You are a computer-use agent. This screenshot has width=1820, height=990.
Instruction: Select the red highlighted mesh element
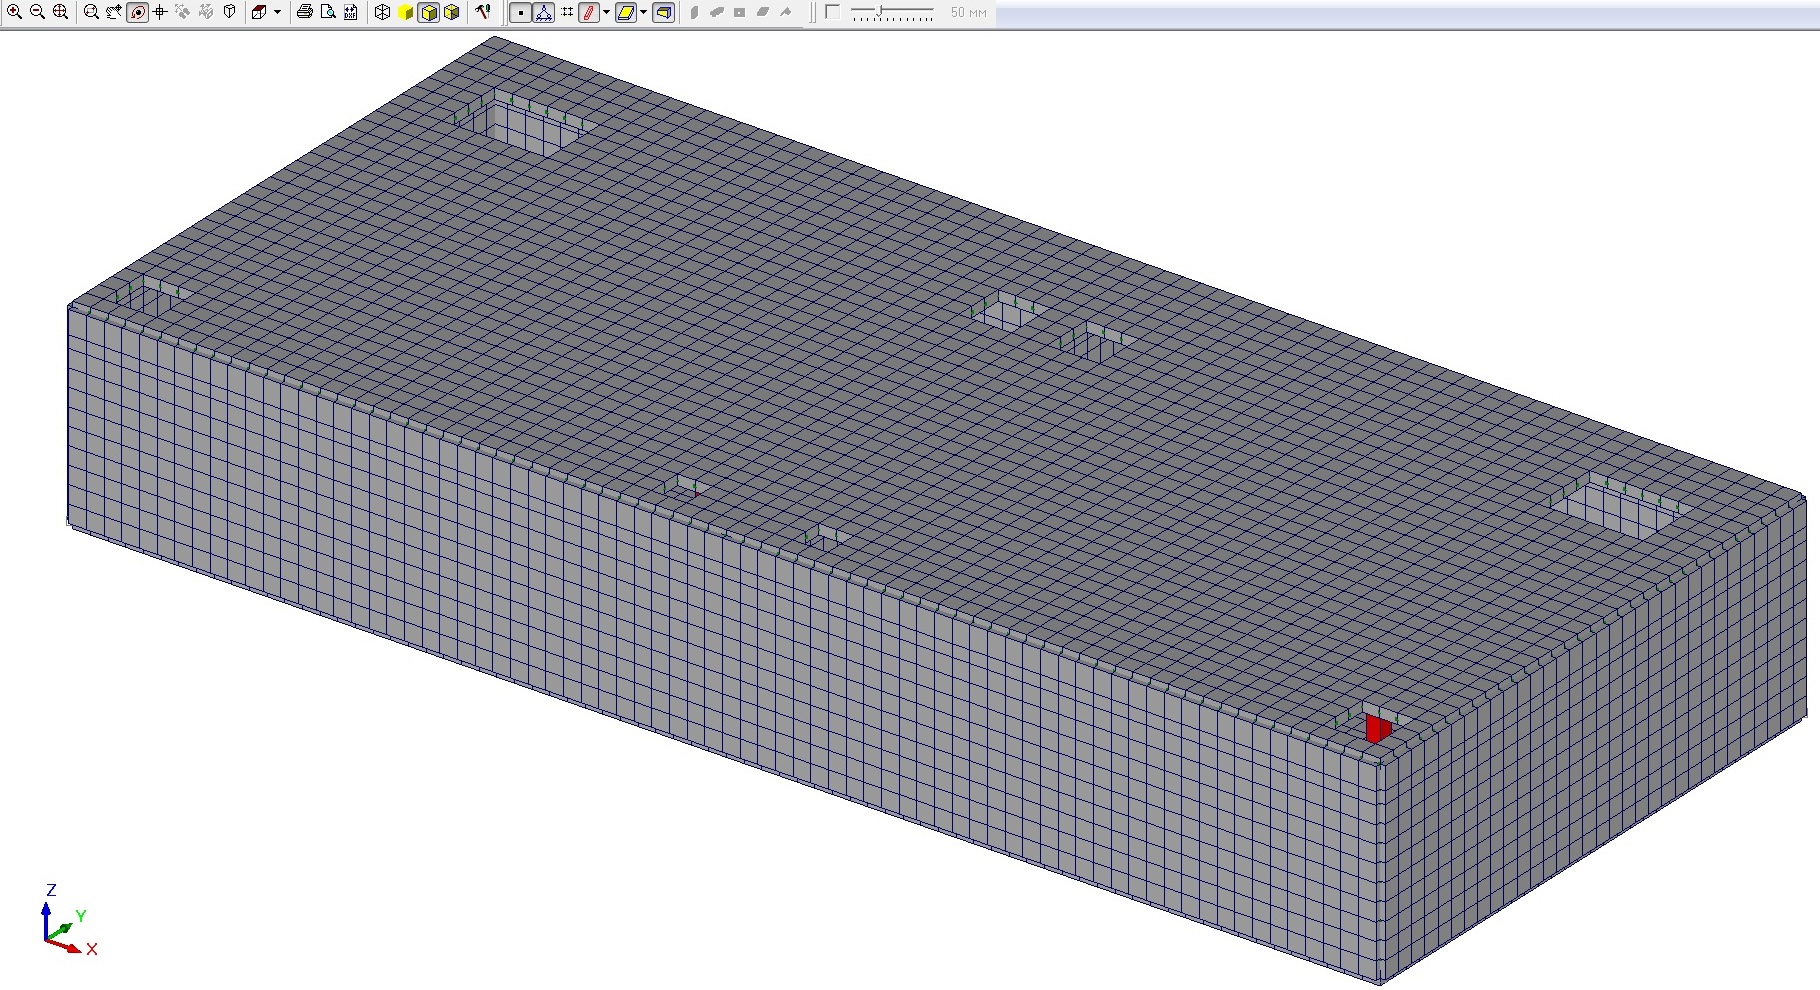point(1378,728)
